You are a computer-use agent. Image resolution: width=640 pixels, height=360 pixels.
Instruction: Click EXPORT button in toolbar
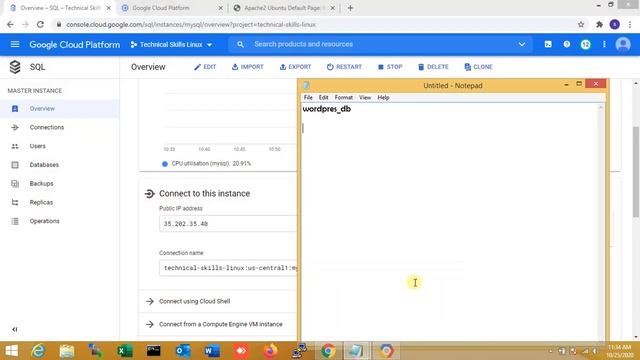pos(295,67)
